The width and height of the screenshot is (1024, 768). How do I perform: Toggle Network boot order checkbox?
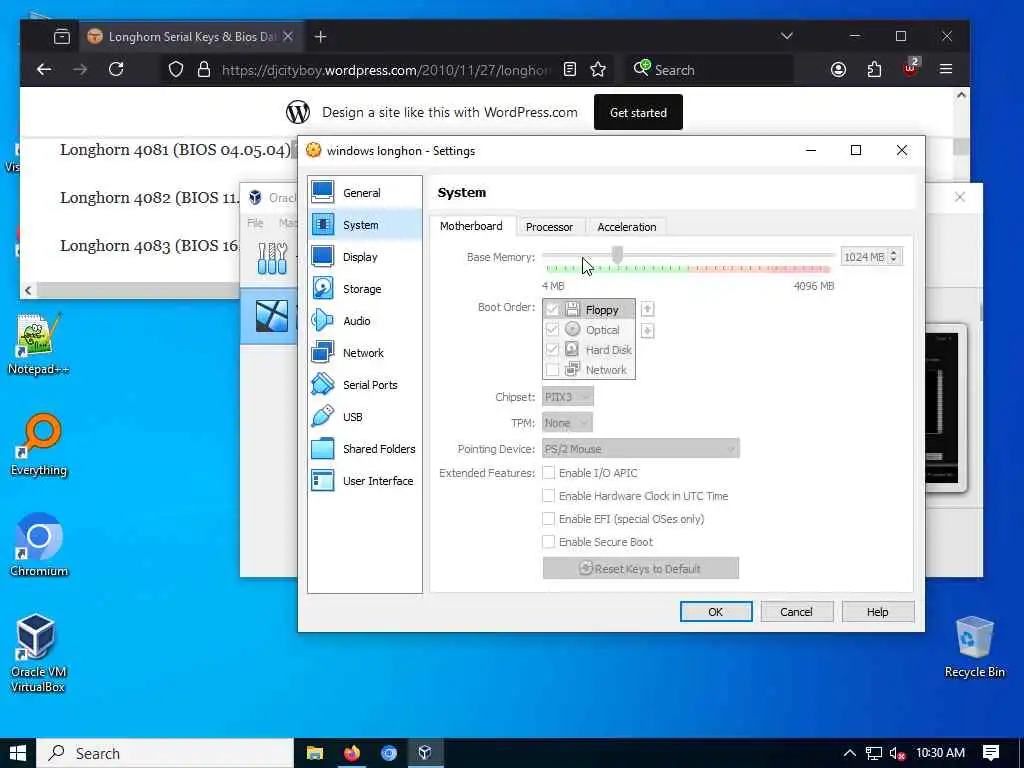point(552,370)
